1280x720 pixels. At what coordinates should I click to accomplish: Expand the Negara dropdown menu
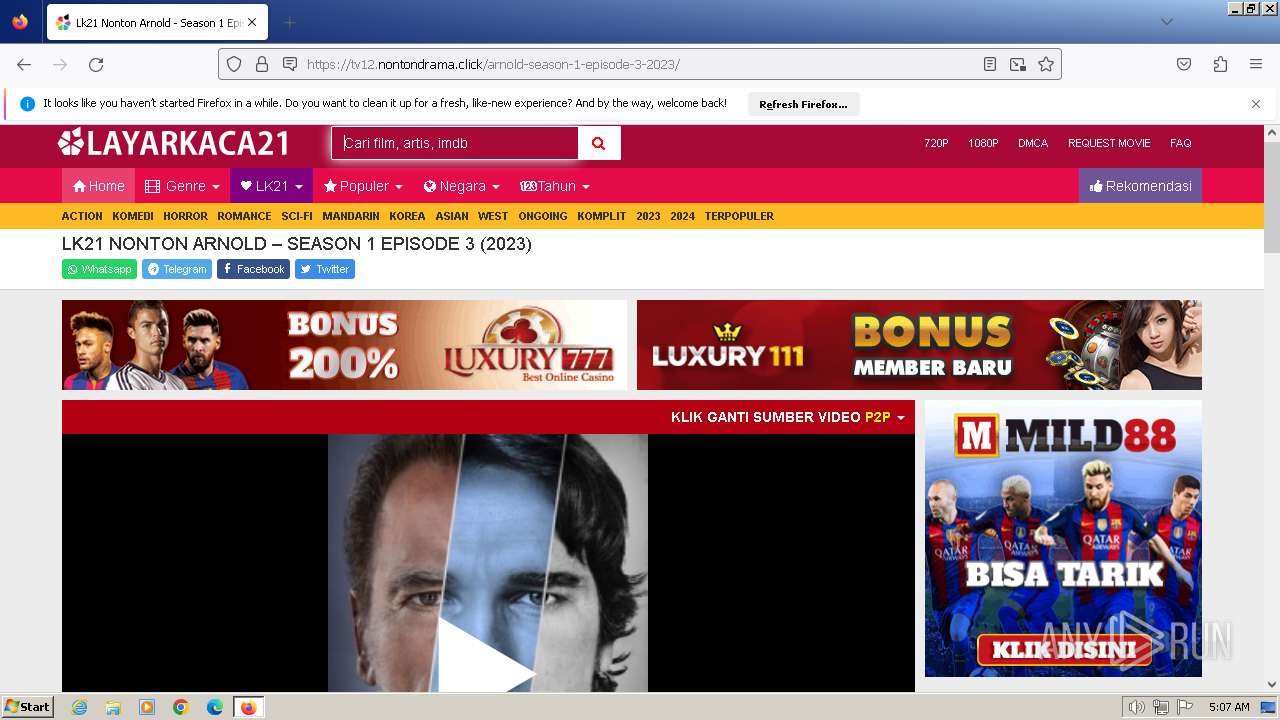[x=461, y=186]
